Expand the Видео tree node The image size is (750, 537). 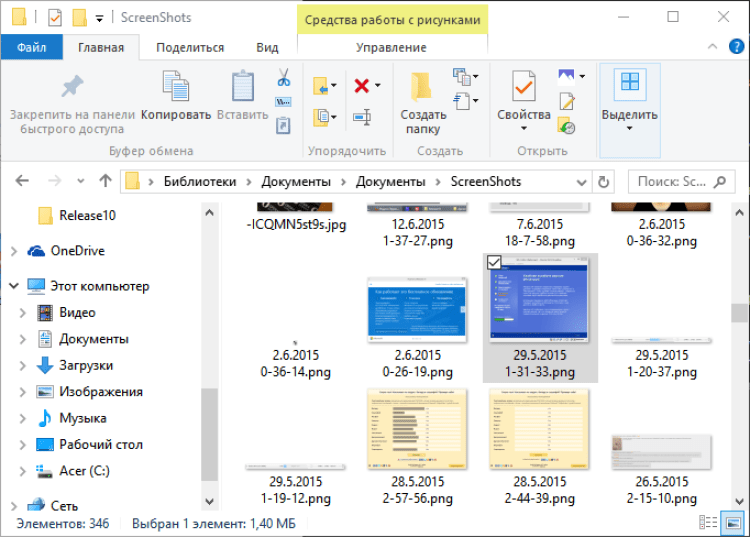(22, 313)
